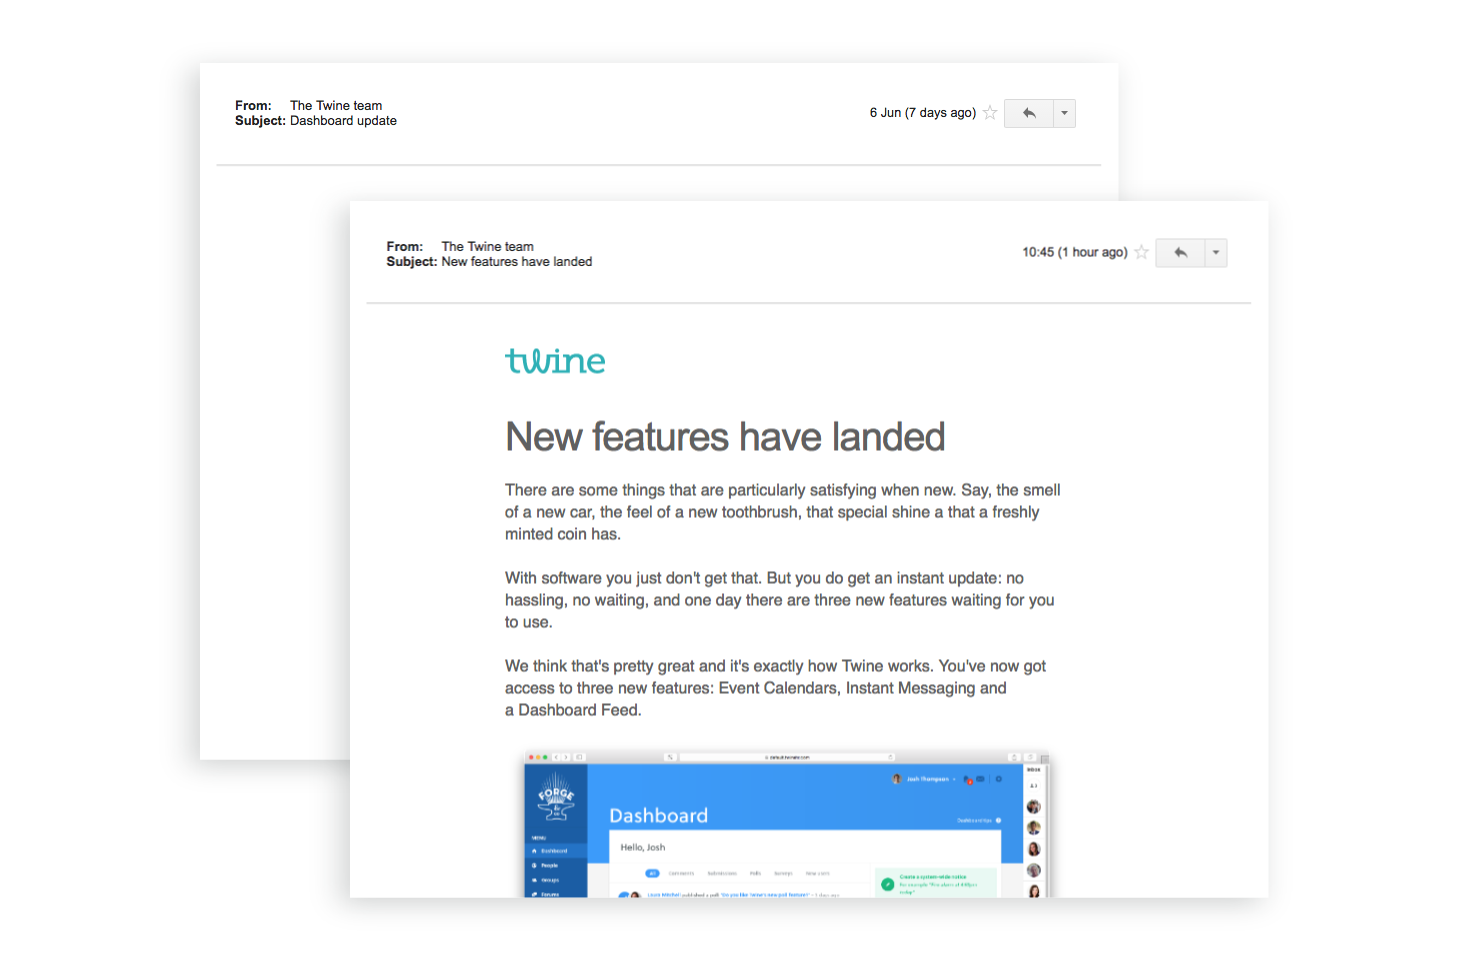The width and height of the screenshot is (1475, 954).
Task: Click the Twine logo in email body
Action: tap(555, 361)
